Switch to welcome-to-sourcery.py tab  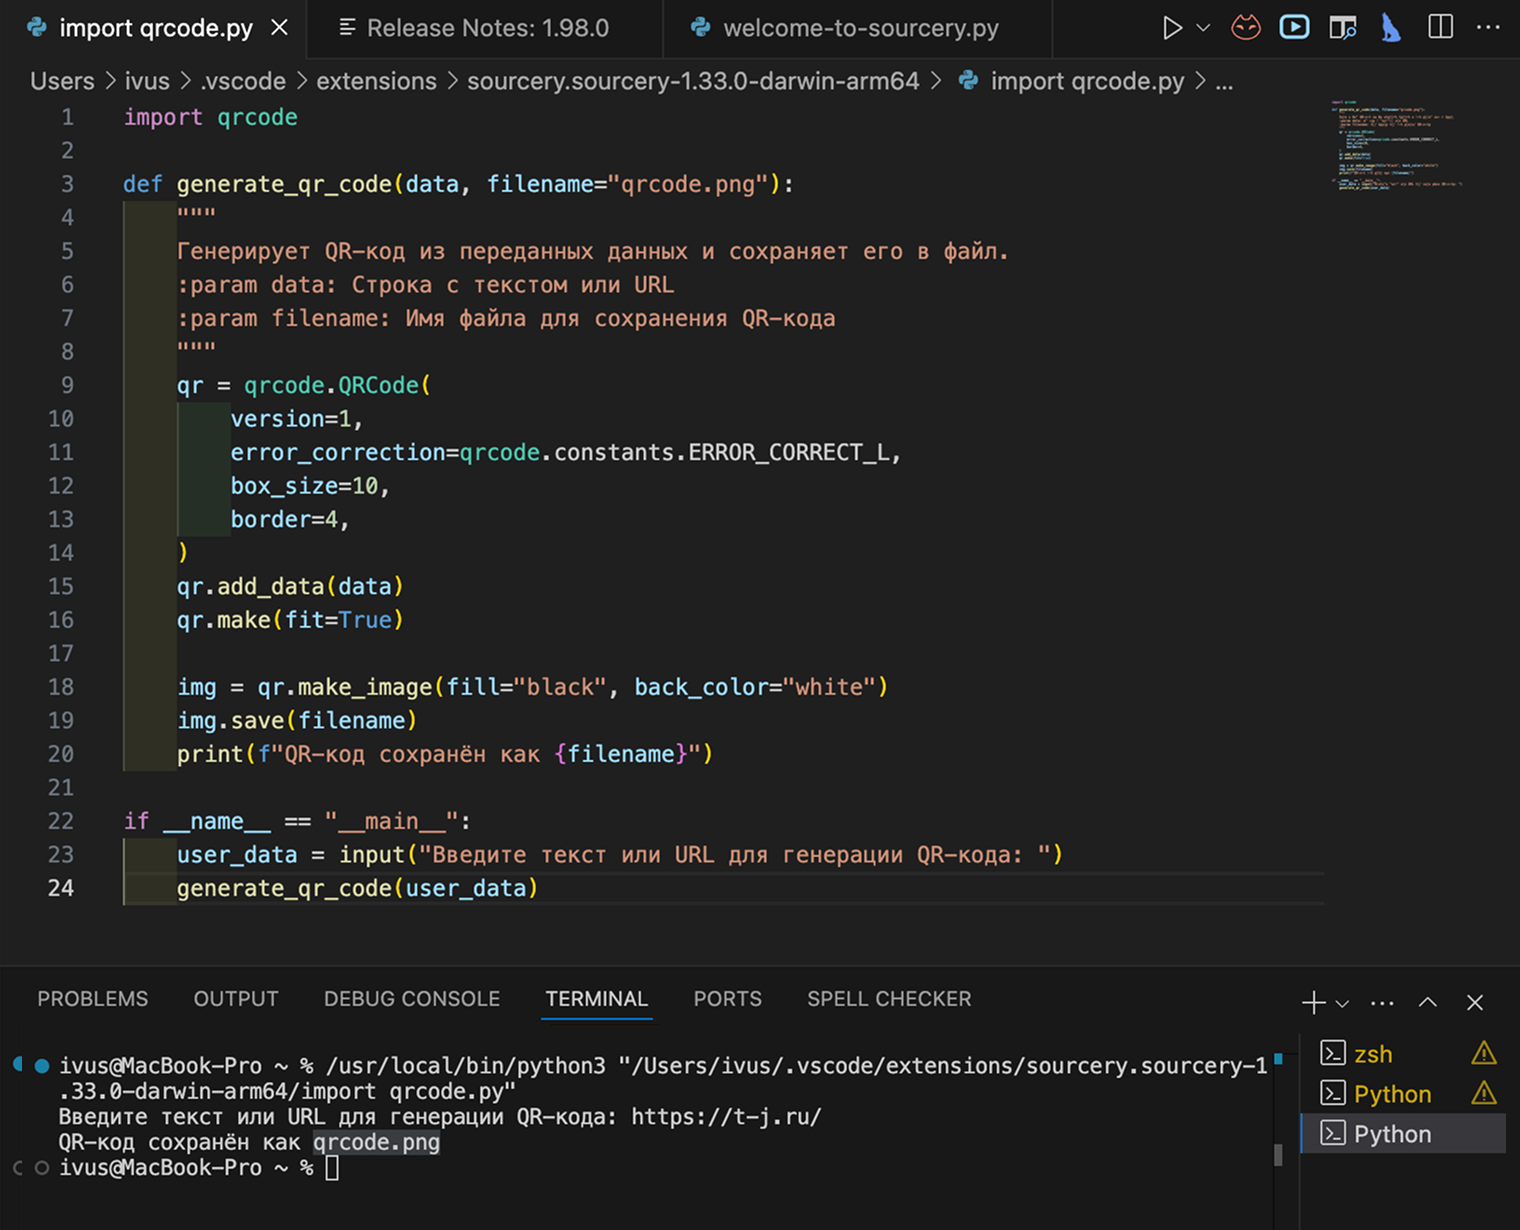coord(859,28)
